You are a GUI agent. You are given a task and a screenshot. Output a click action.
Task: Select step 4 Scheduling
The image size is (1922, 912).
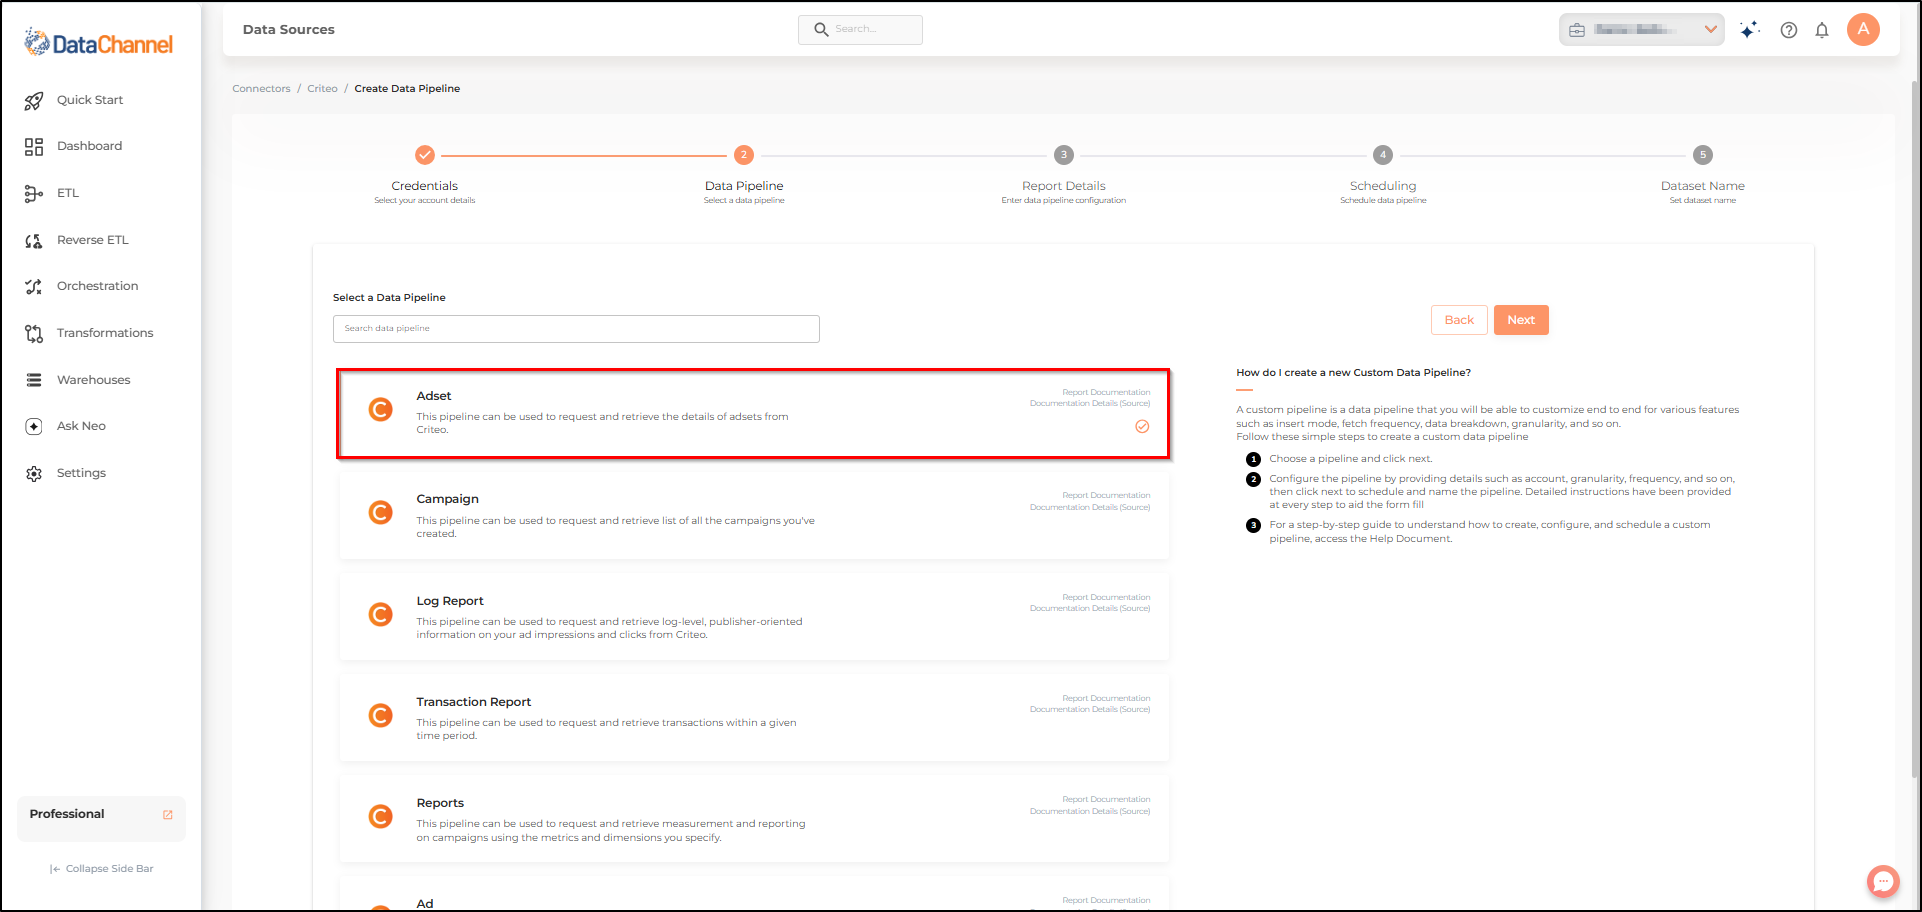[x=1383, y=155]
